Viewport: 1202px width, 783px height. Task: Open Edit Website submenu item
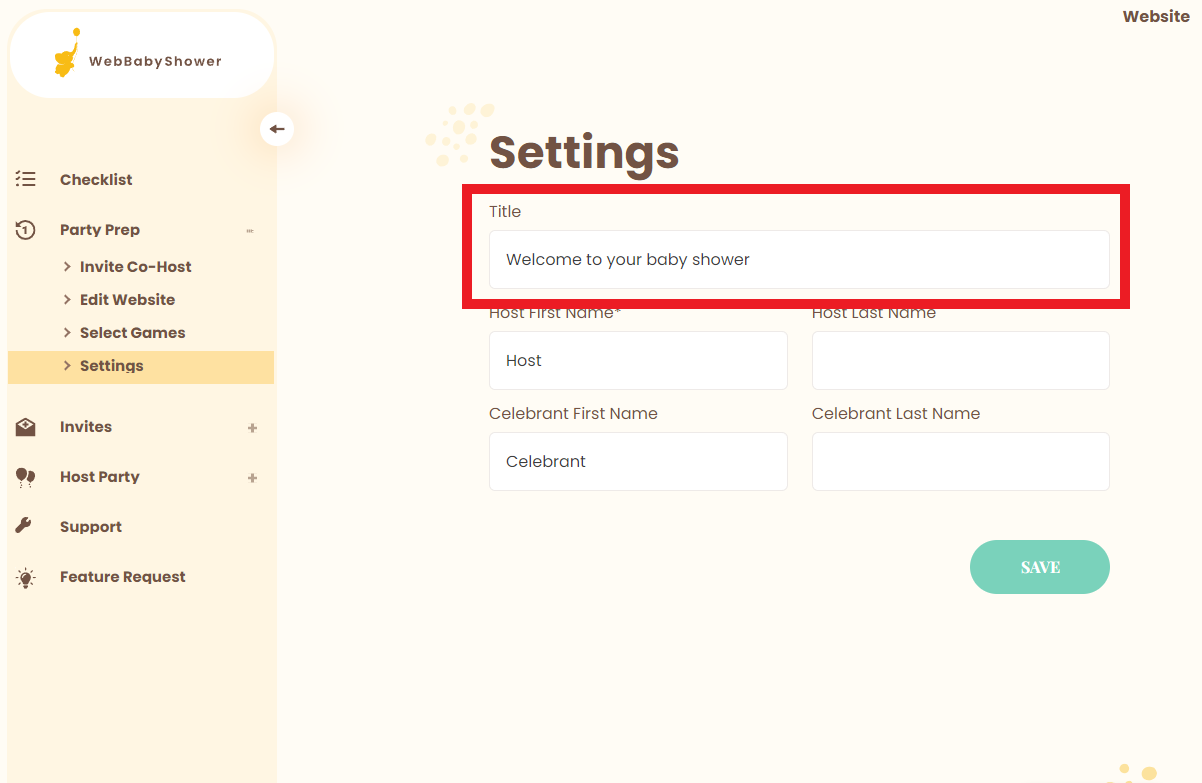coord(127,300)
